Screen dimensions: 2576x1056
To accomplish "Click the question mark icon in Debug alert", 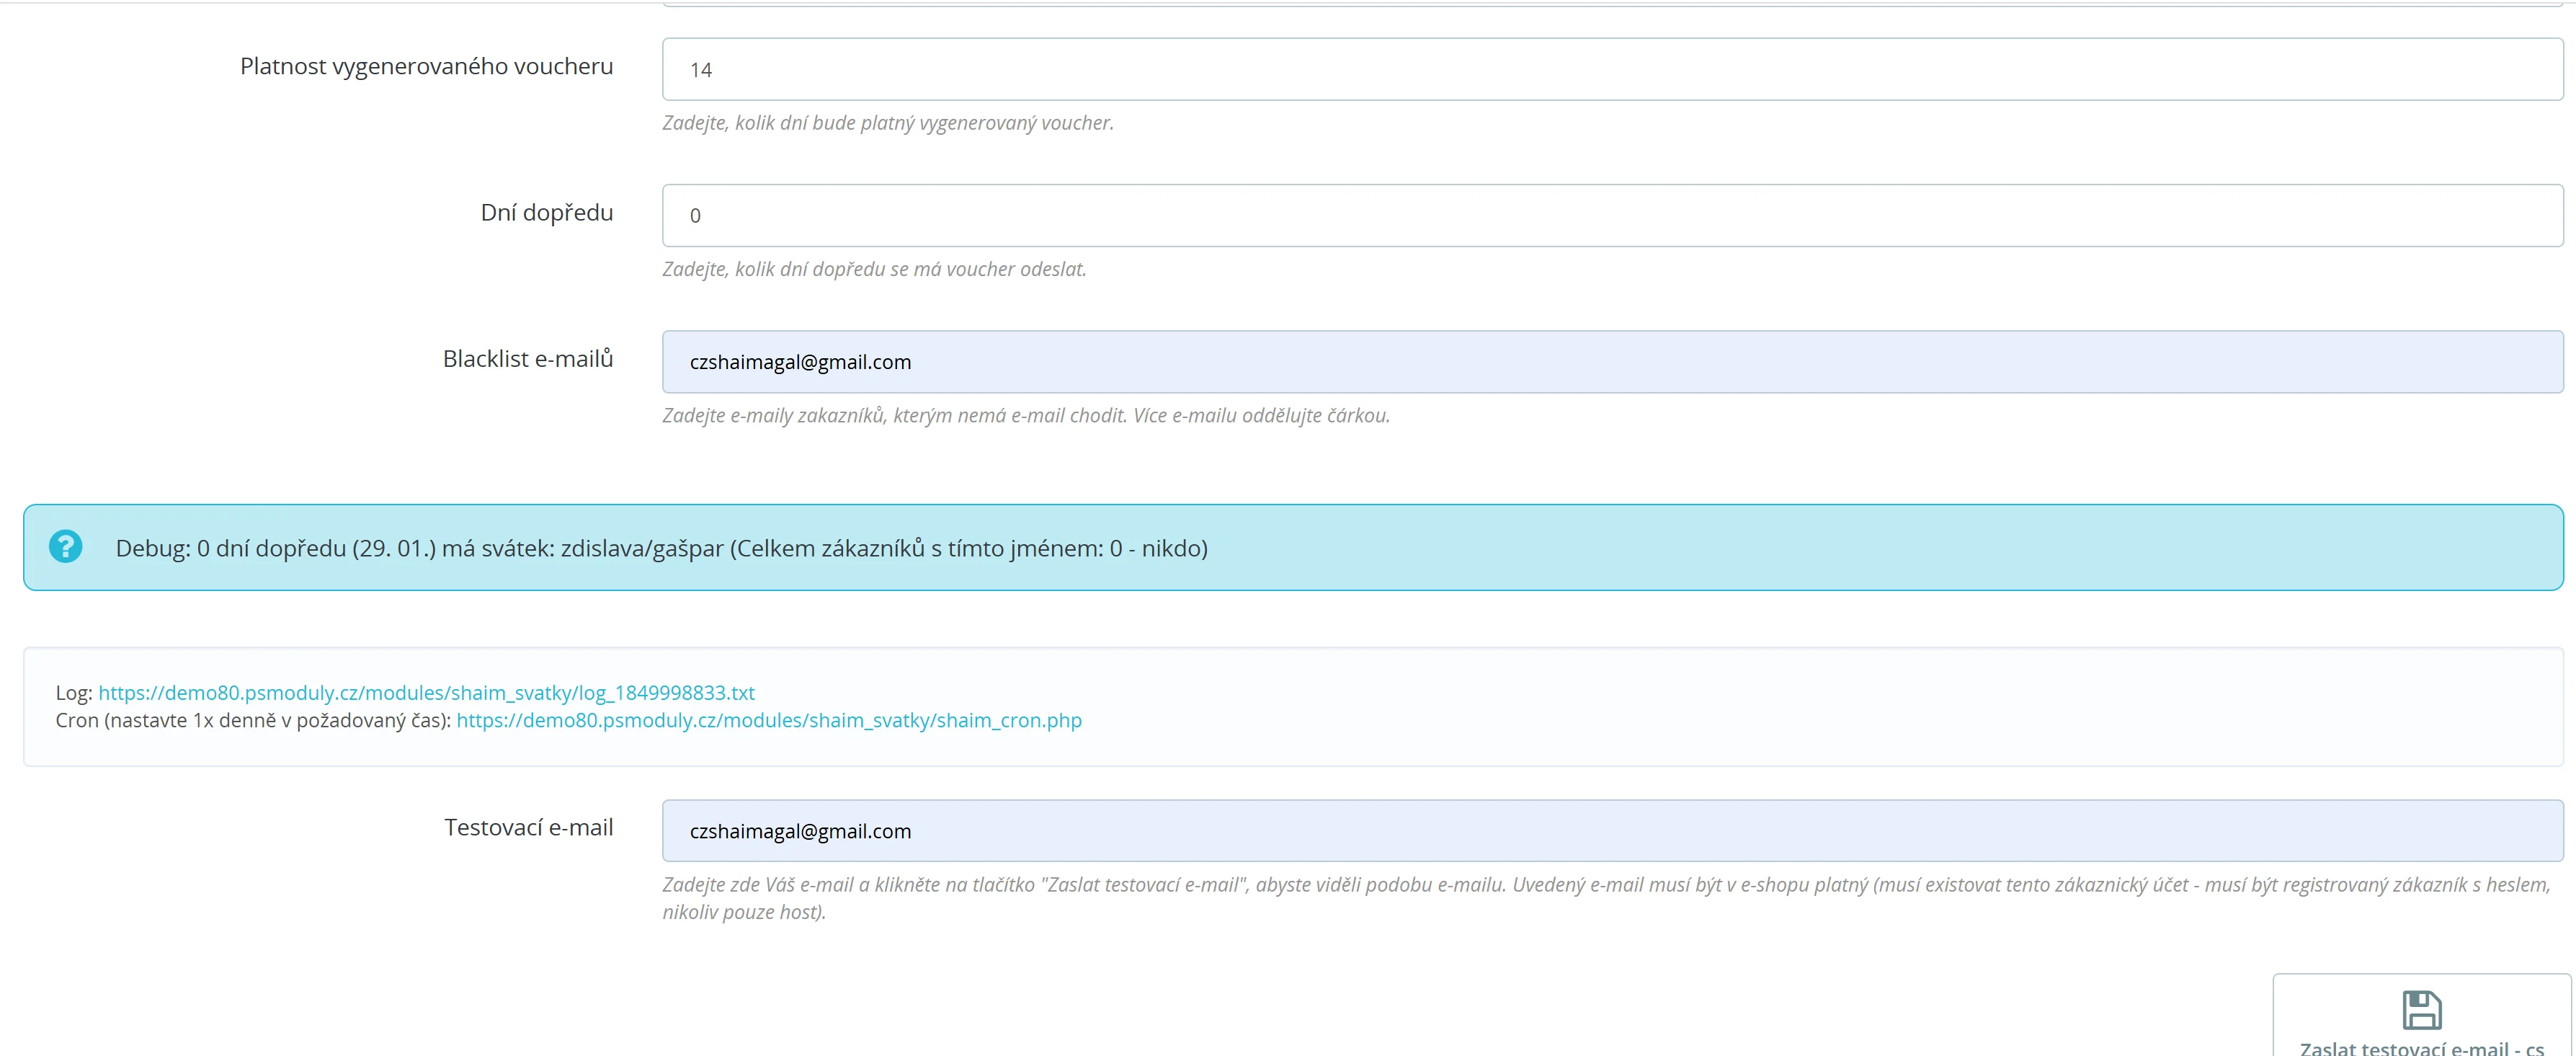I will pyautogui.click(x=66, y=547).
